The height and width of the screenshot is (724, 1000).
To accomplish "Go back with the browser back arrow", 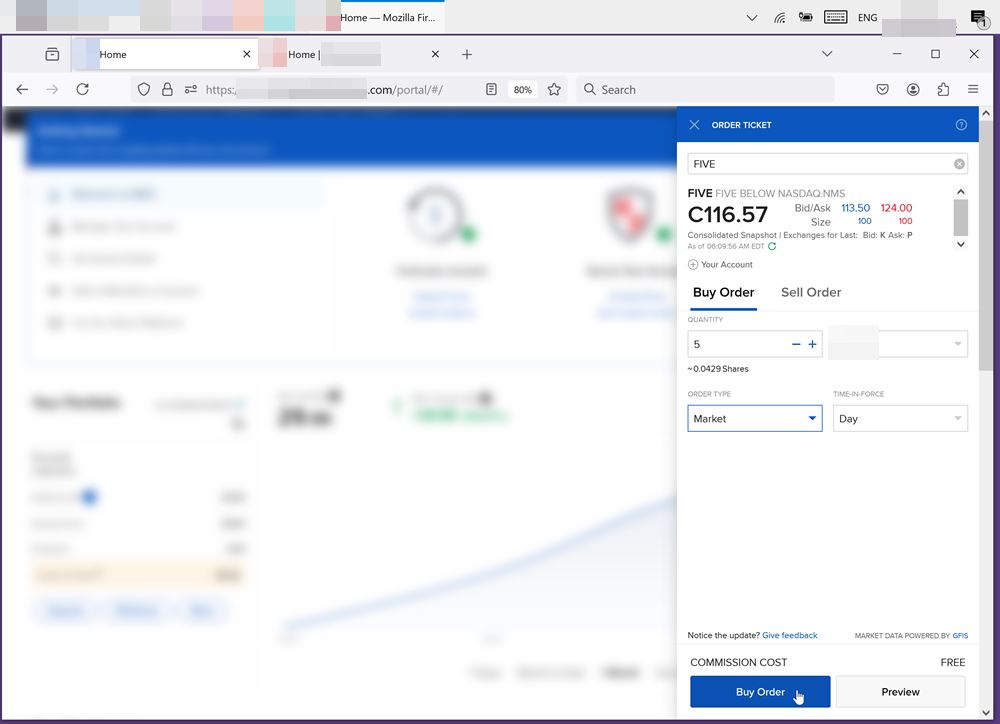I will pyautogui.click(x=22, y=89).
